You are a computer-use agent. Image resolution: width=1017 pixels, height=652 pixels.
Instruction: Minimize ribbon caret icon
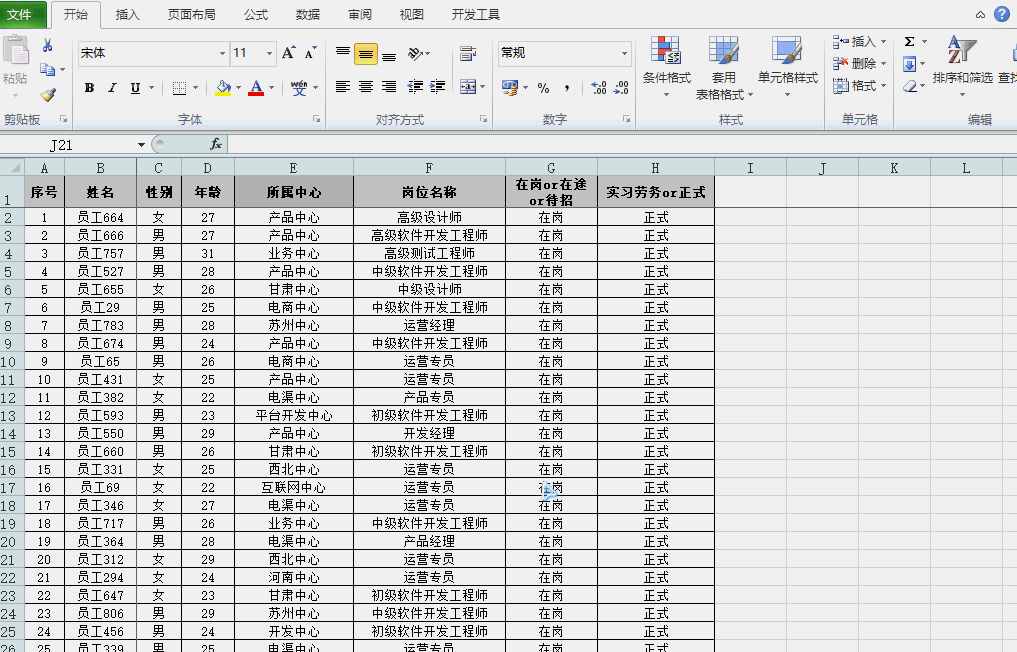coord(980,15)
